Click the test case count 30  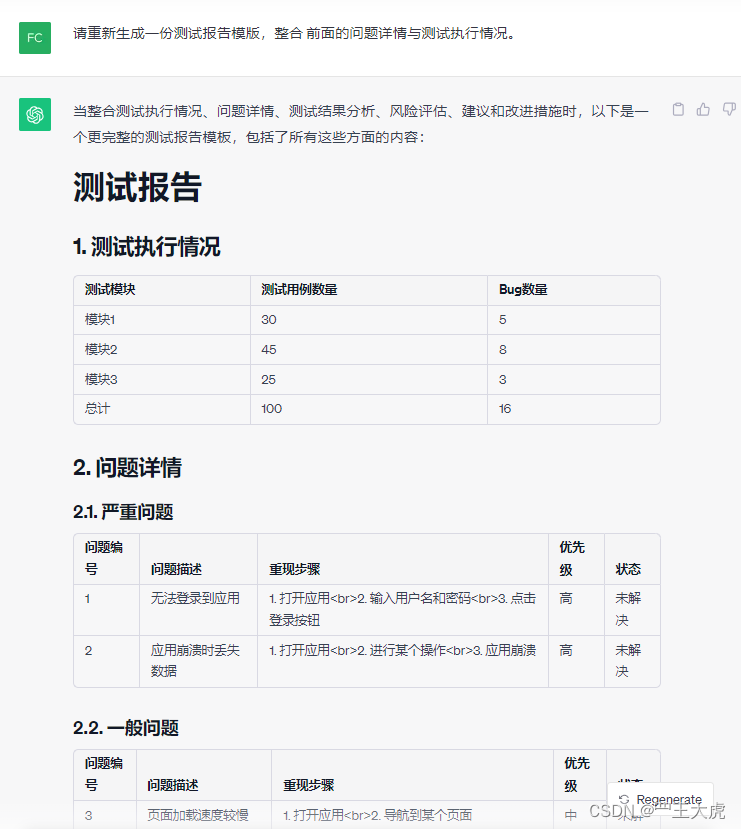pyautogui.click(x=268, y=320)
